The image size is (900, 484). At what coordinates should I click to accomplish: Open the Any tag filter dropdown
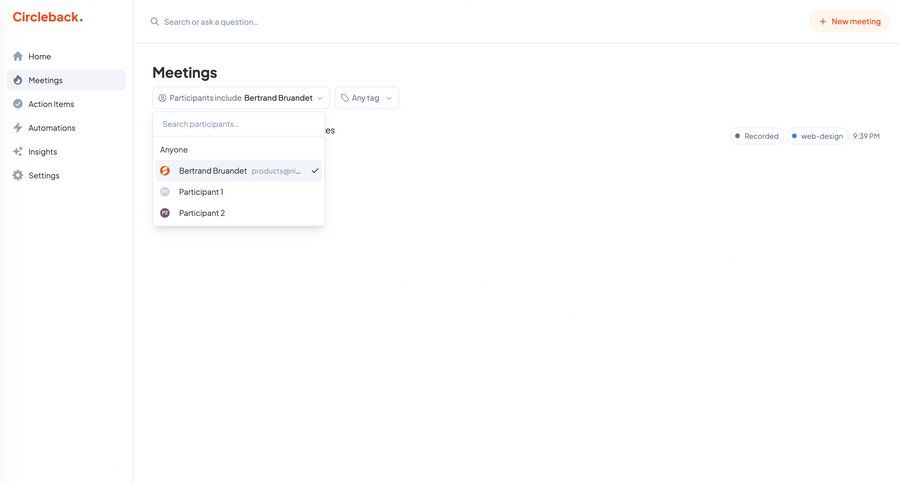click(366, 98)
